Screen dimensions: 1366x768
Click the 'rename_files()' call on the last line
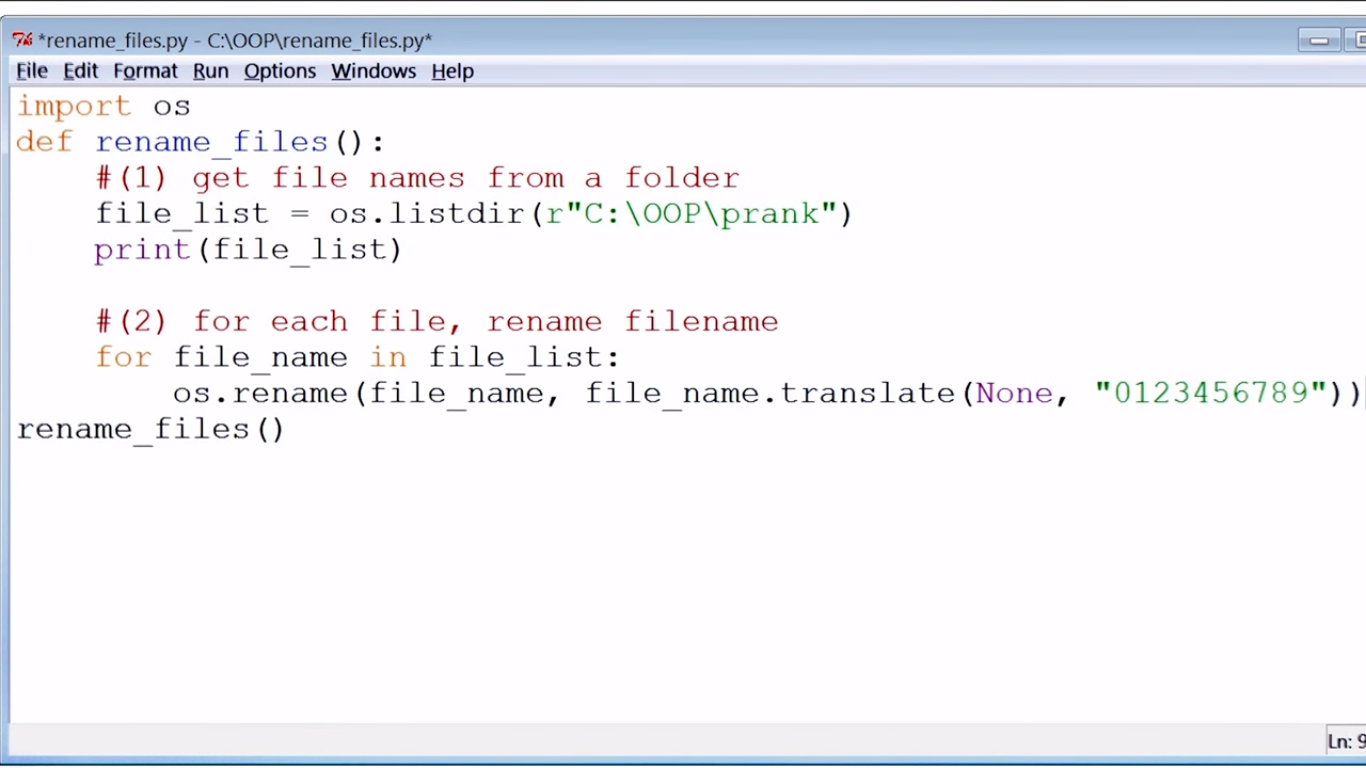[151, 429]
